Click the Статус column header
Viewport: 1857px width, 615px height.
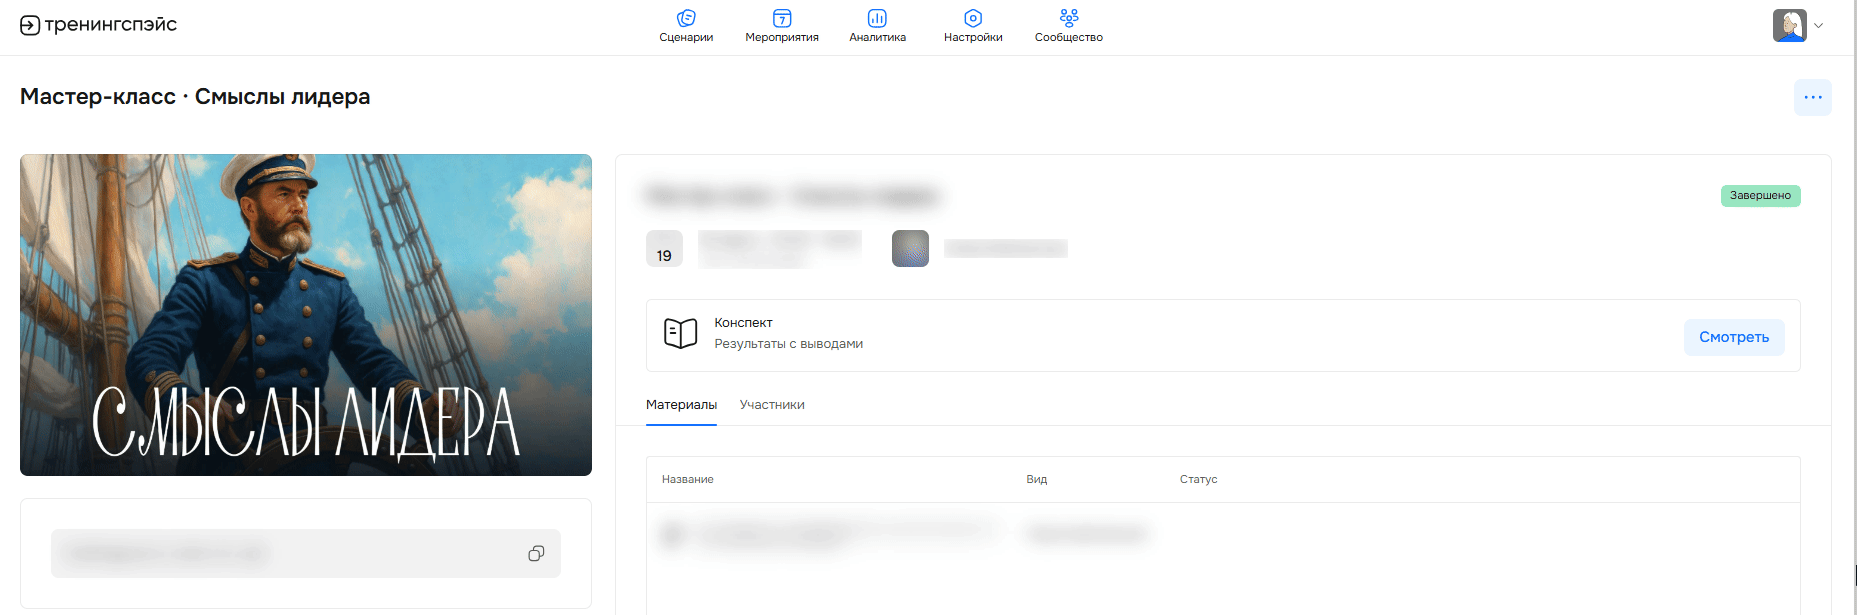tap(1198, 480)
